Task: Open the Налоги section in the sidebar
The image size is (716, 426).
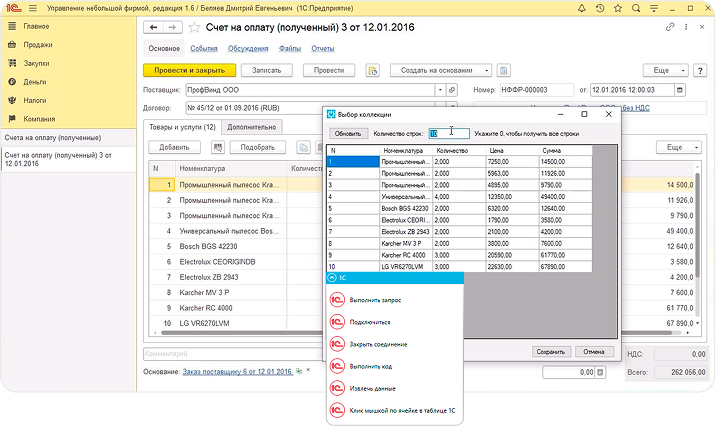Action: 35,100
